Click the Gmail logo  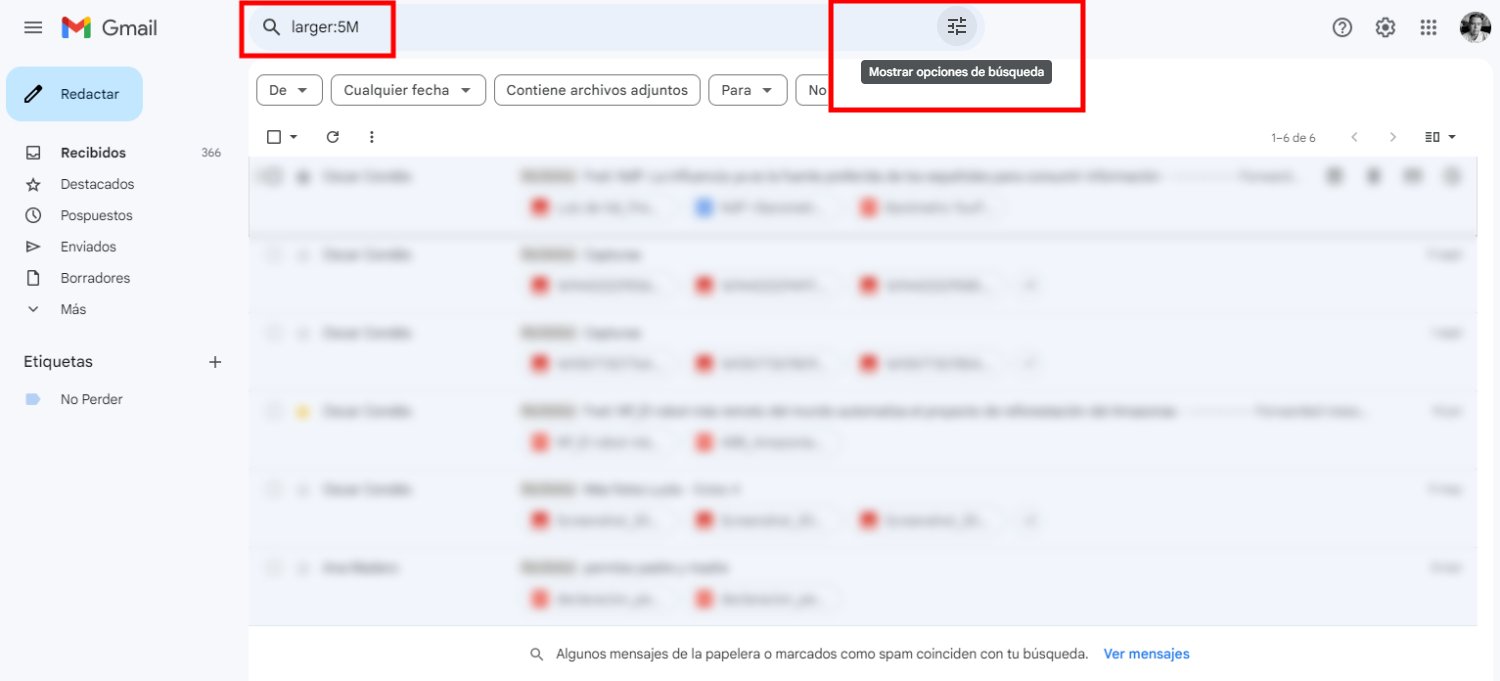[x=109, y=28]
